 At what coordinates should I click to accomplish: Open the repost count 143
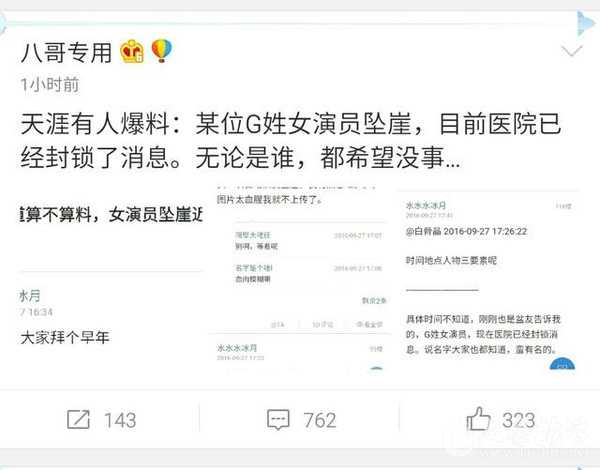[x=120, y=420]
